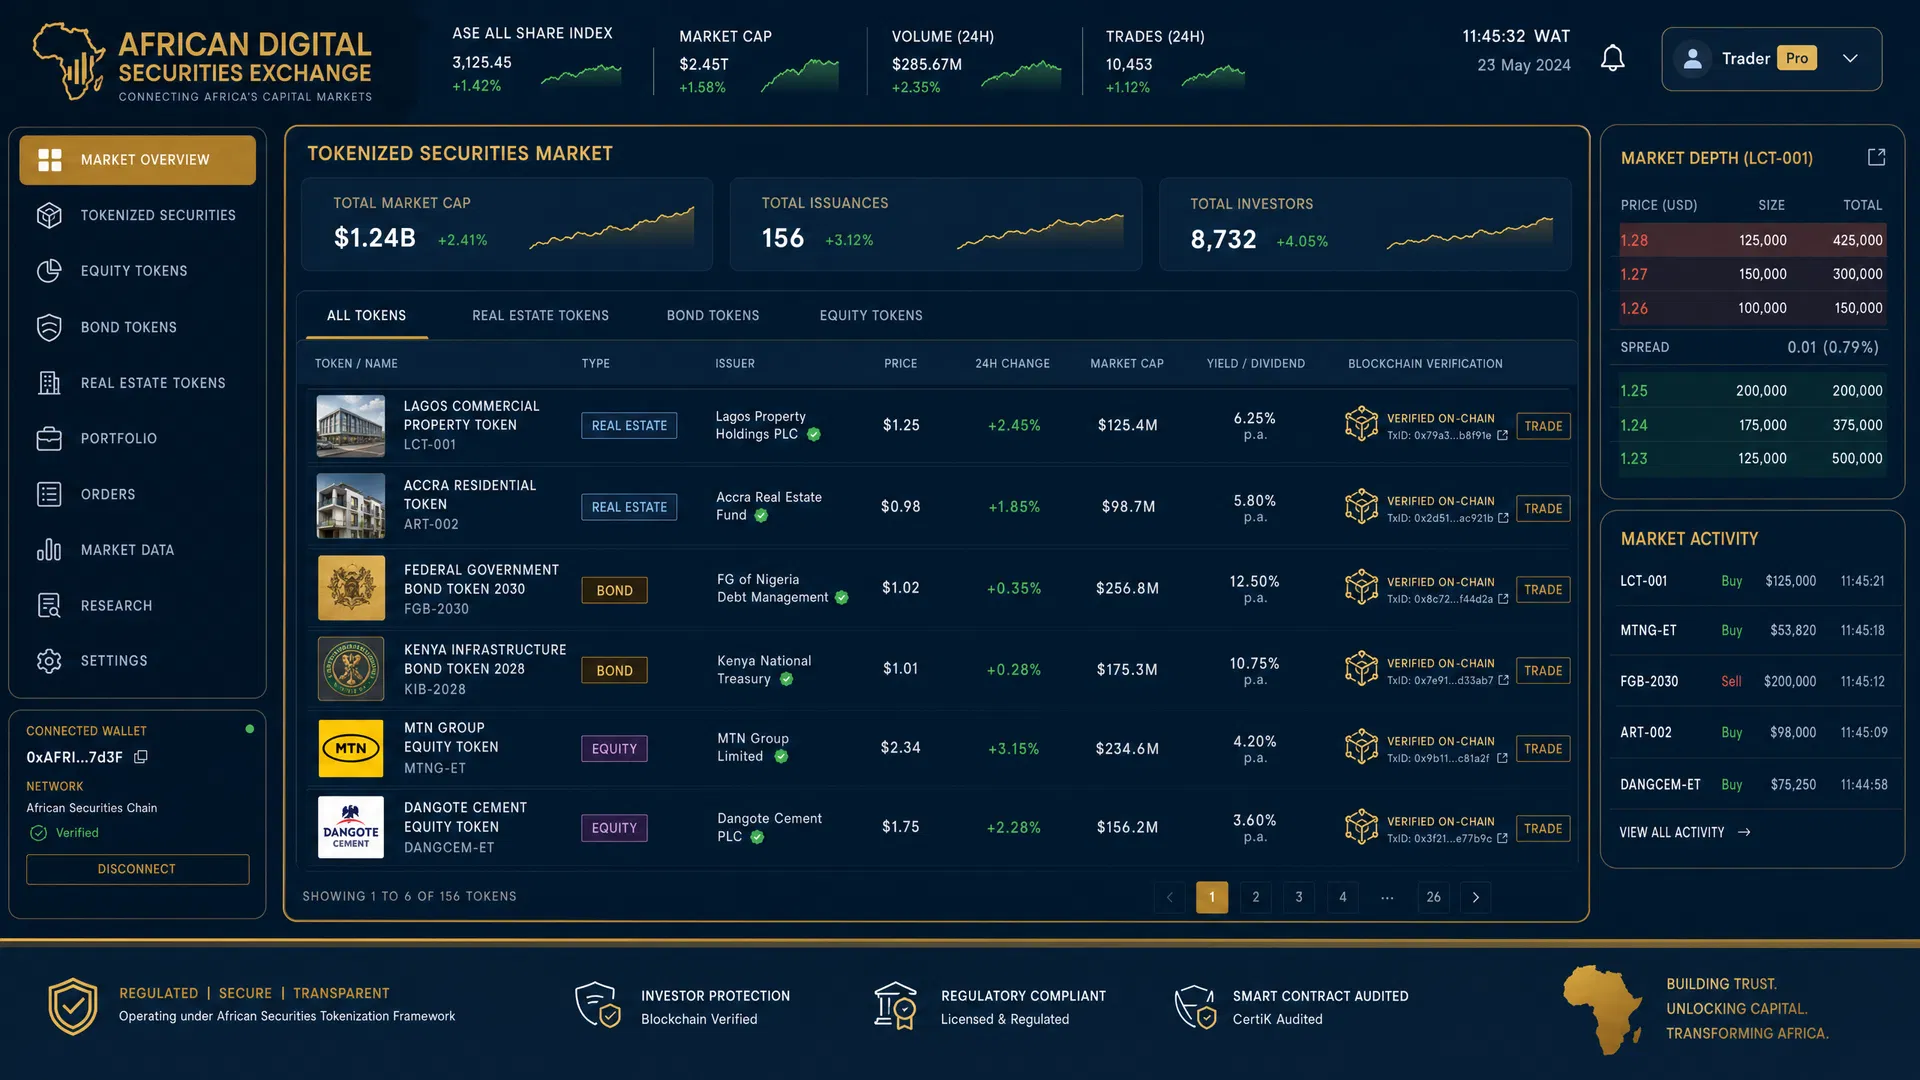Open DANGCEM-ET transaction external link
The width and height of the screenshot is (1920, 1080).
click(x=1502, y=838)
